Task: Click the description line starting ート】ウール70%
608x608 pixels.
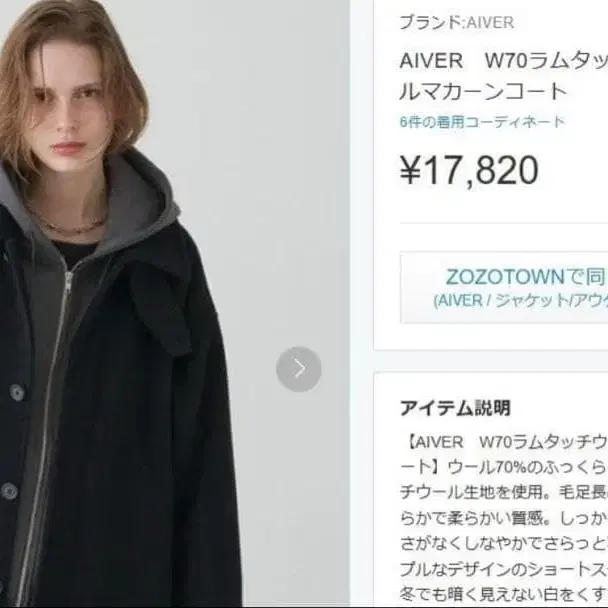Action: click(504, 467)
